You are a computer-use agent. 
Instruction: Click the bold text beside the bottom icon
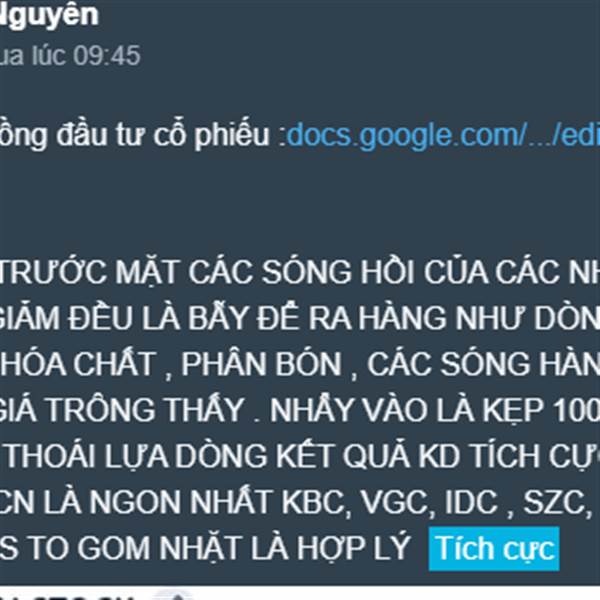[x=67, y=596]
